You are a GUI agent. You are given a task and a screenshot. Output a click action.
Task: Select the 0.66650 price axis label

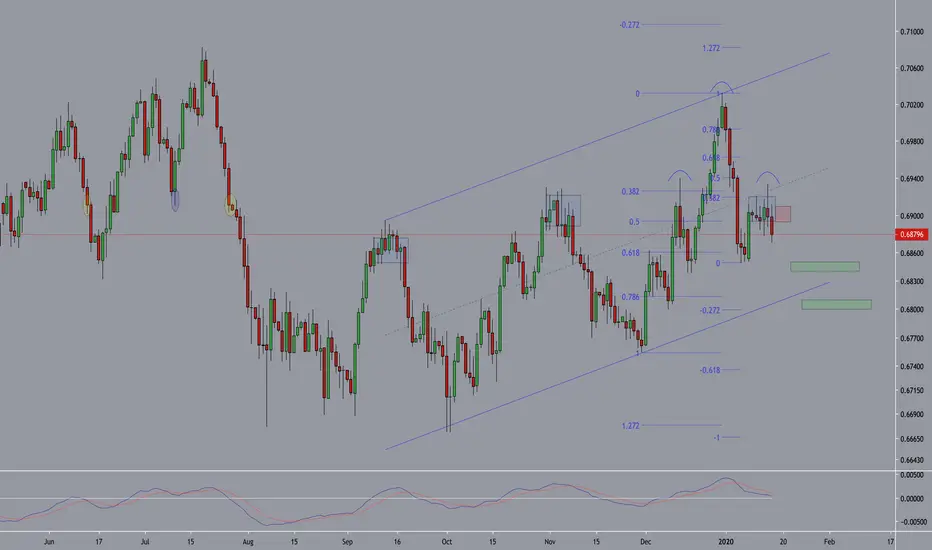click(x=912, y=439)
